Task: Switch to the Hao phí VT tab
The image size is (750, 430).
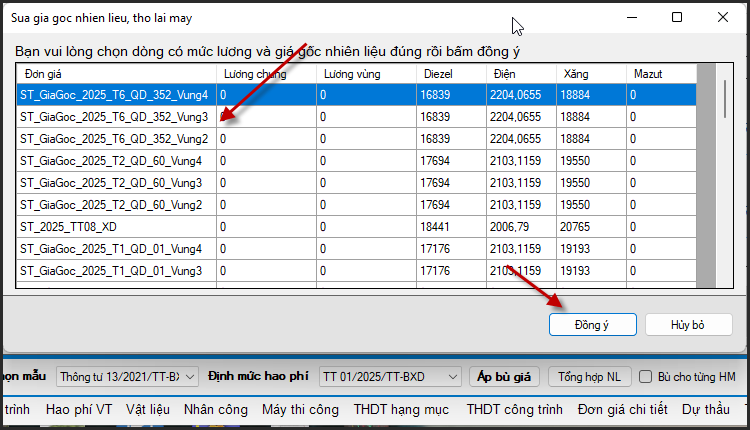Action: point(78,409)
